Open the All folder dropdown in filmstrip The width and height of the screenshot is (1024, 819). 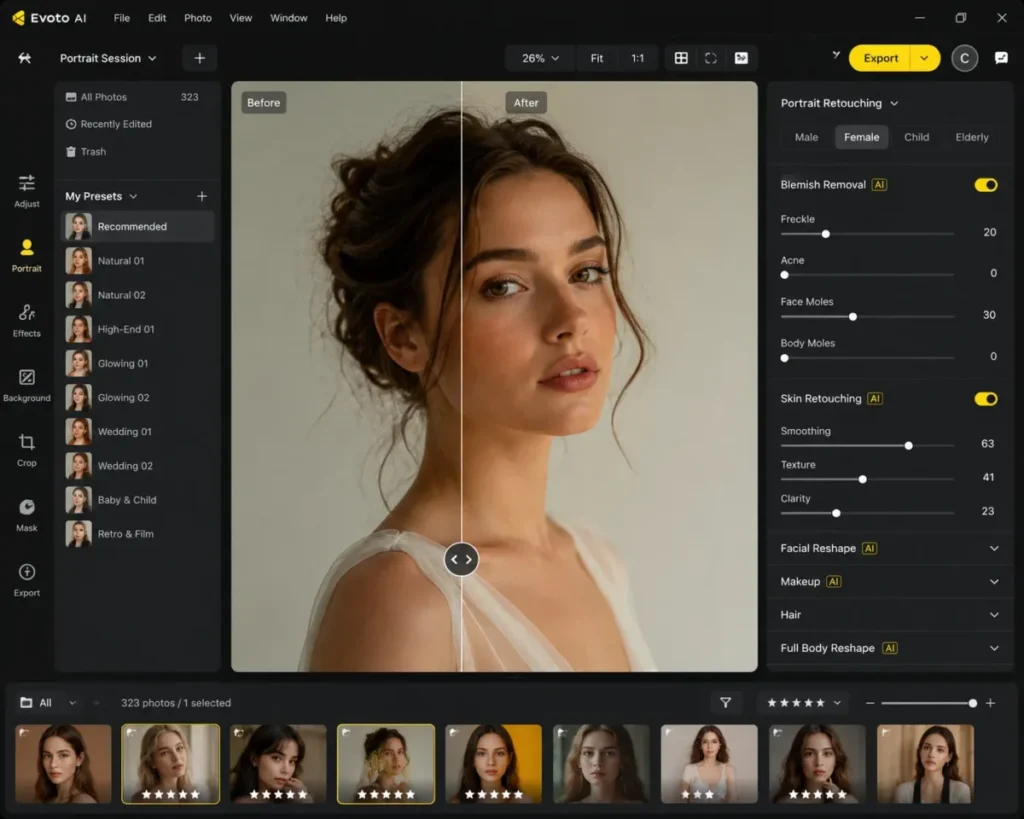click(48, 703)
